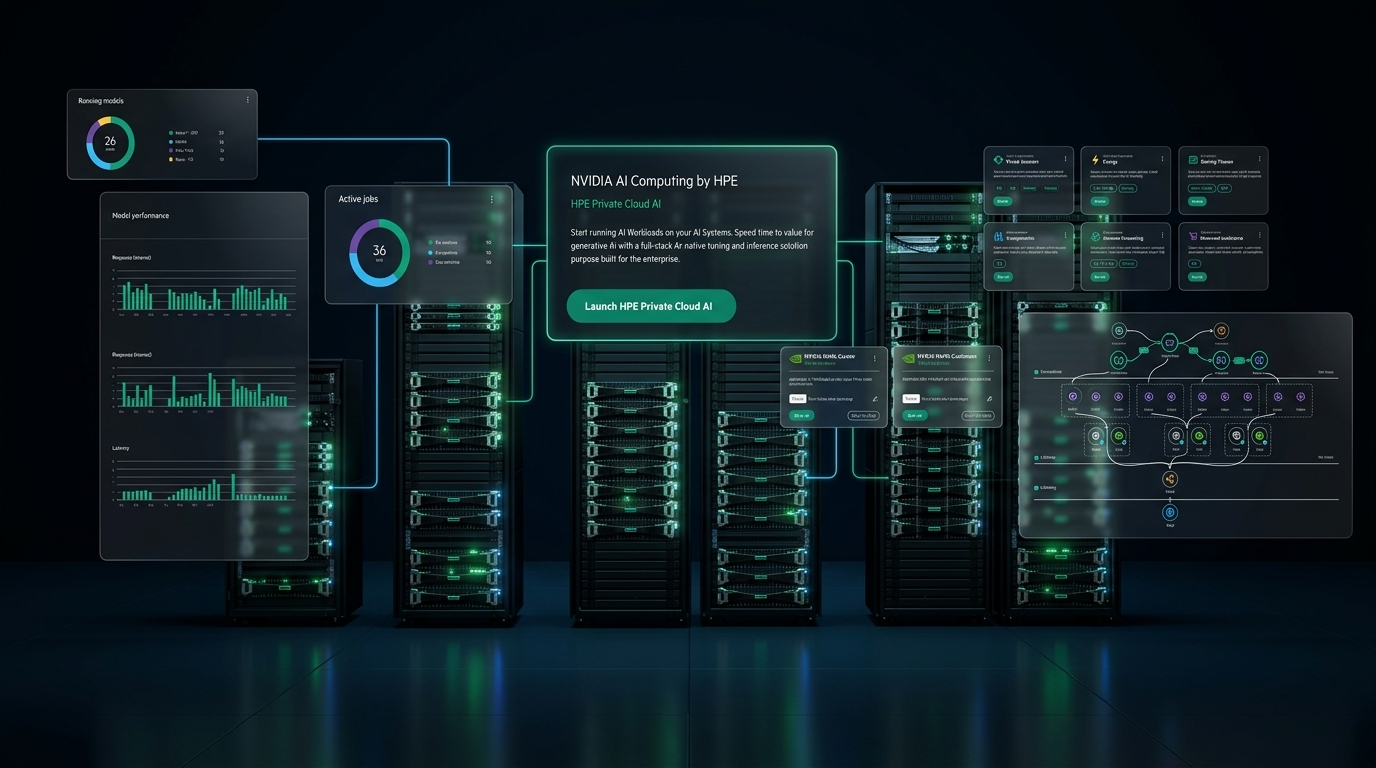Click the 'Latency' chart label

click(121, 448)
